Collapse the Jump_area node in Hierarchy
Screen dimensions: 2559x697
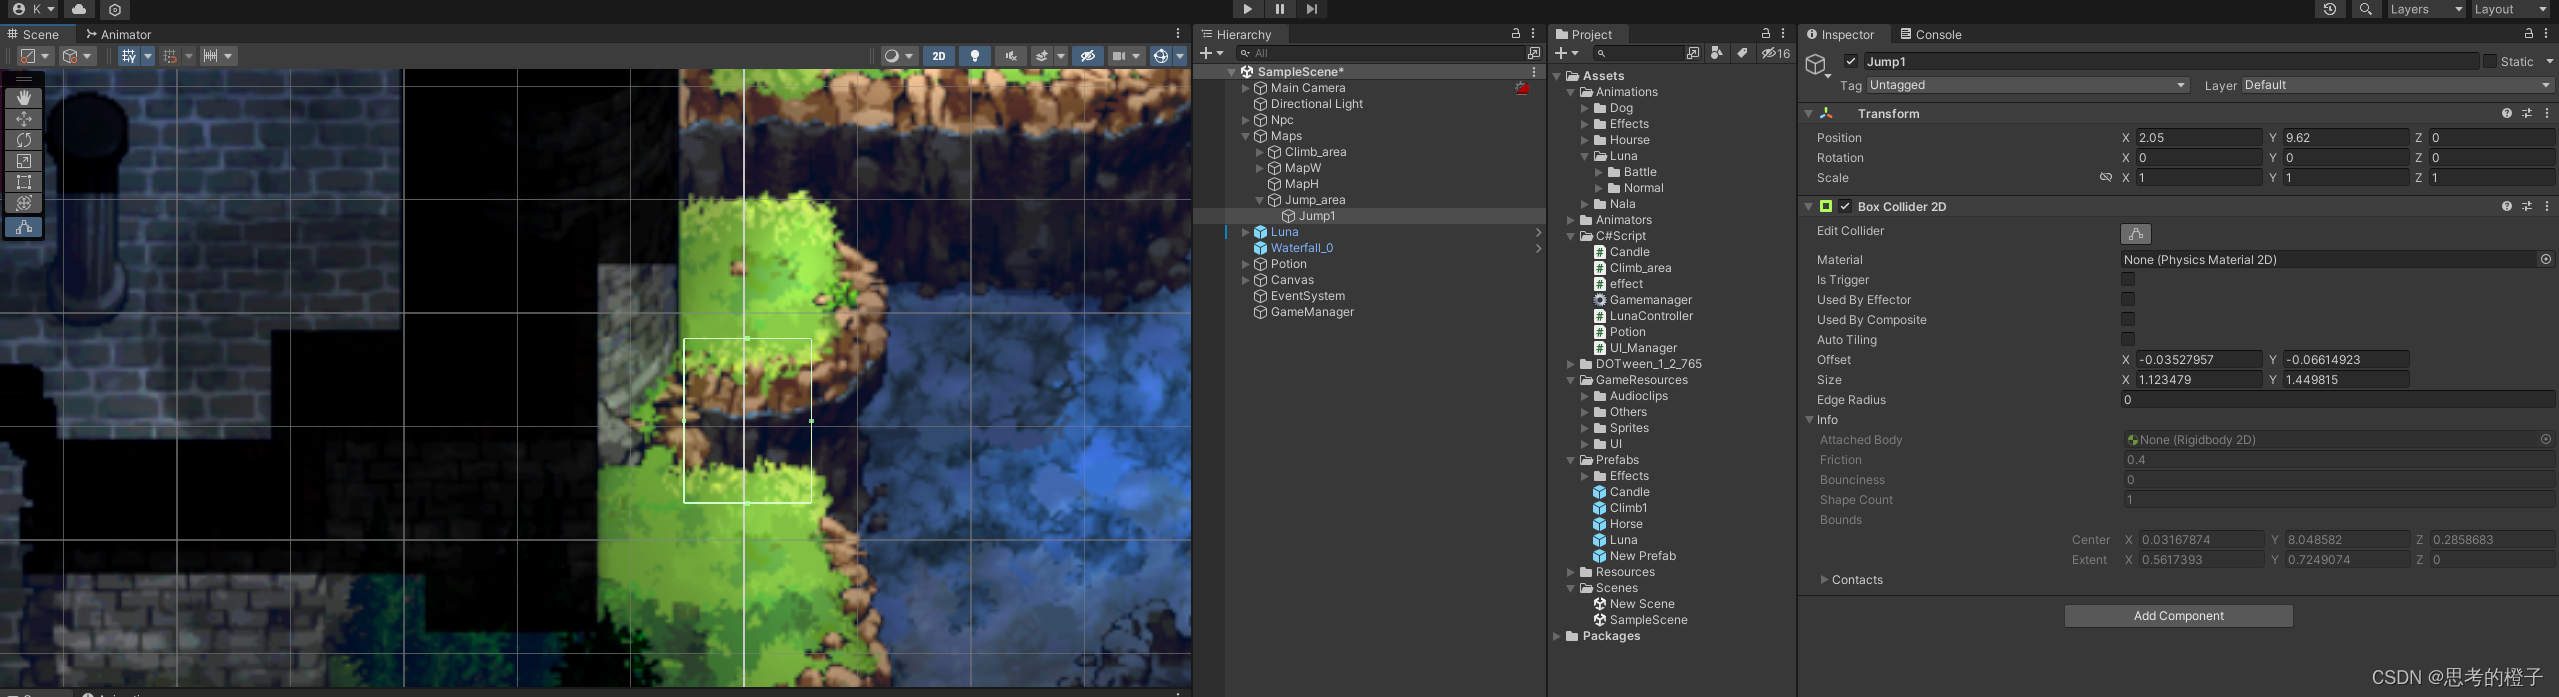(x=1259, y=200)
